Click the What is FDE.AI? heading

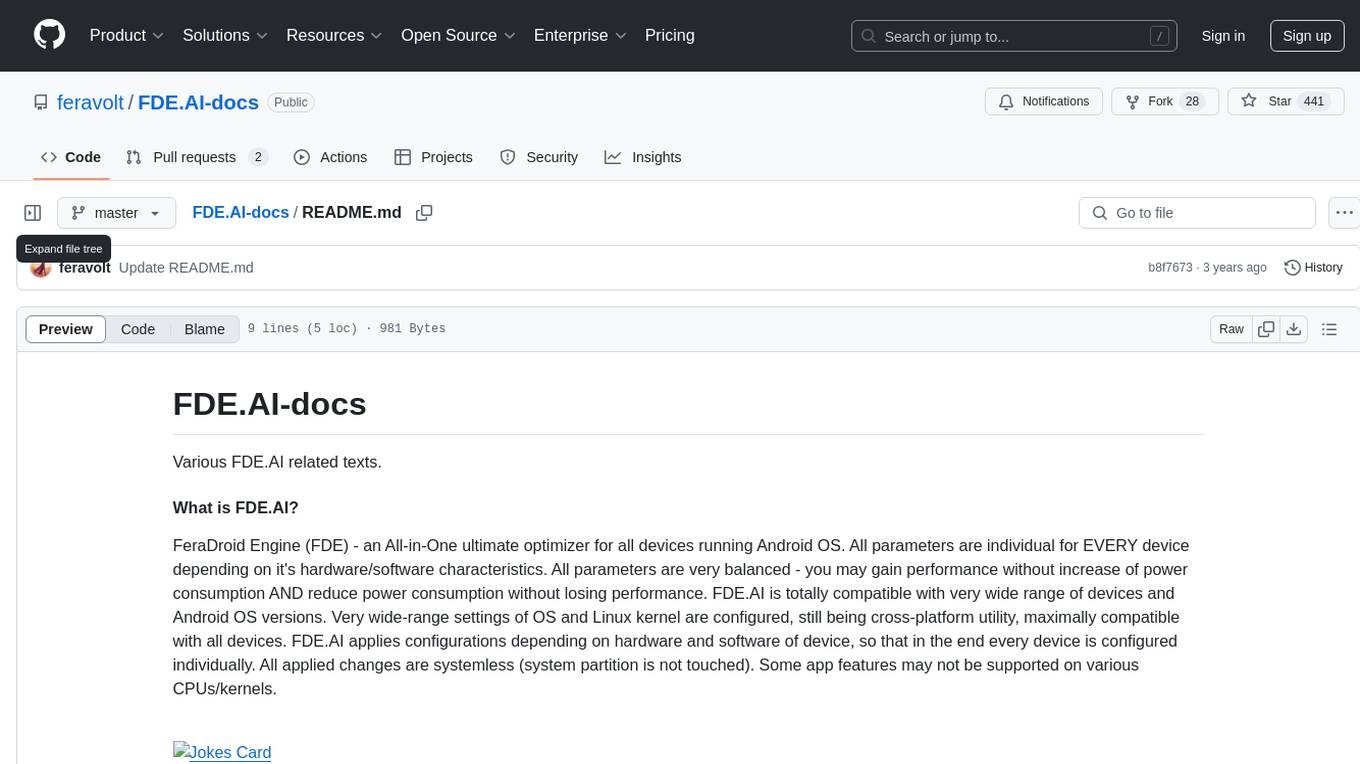click(x=236, y=507)
